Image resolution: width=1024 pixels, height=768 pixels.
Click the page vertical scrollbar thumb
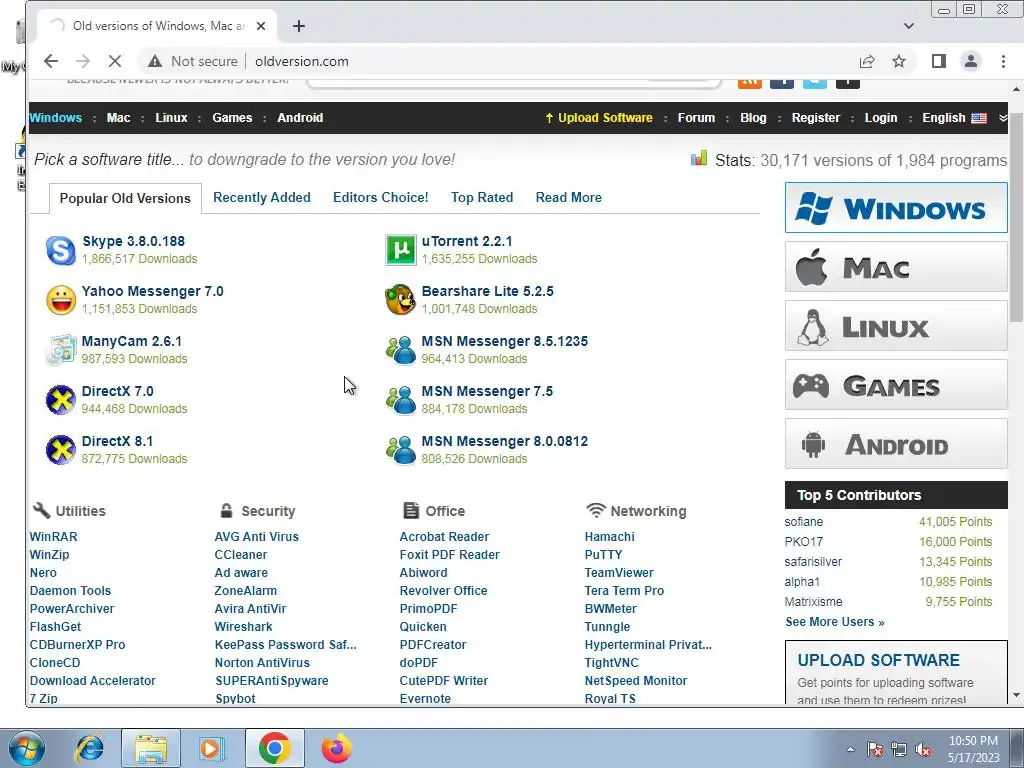(x=1016, y=219)
